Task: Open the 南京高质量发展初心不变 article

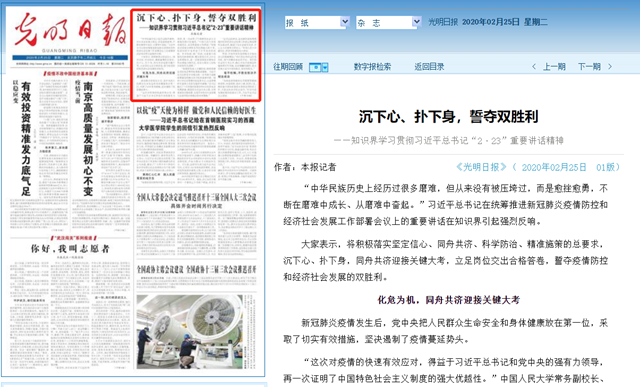Action: (x=88, y=139)
